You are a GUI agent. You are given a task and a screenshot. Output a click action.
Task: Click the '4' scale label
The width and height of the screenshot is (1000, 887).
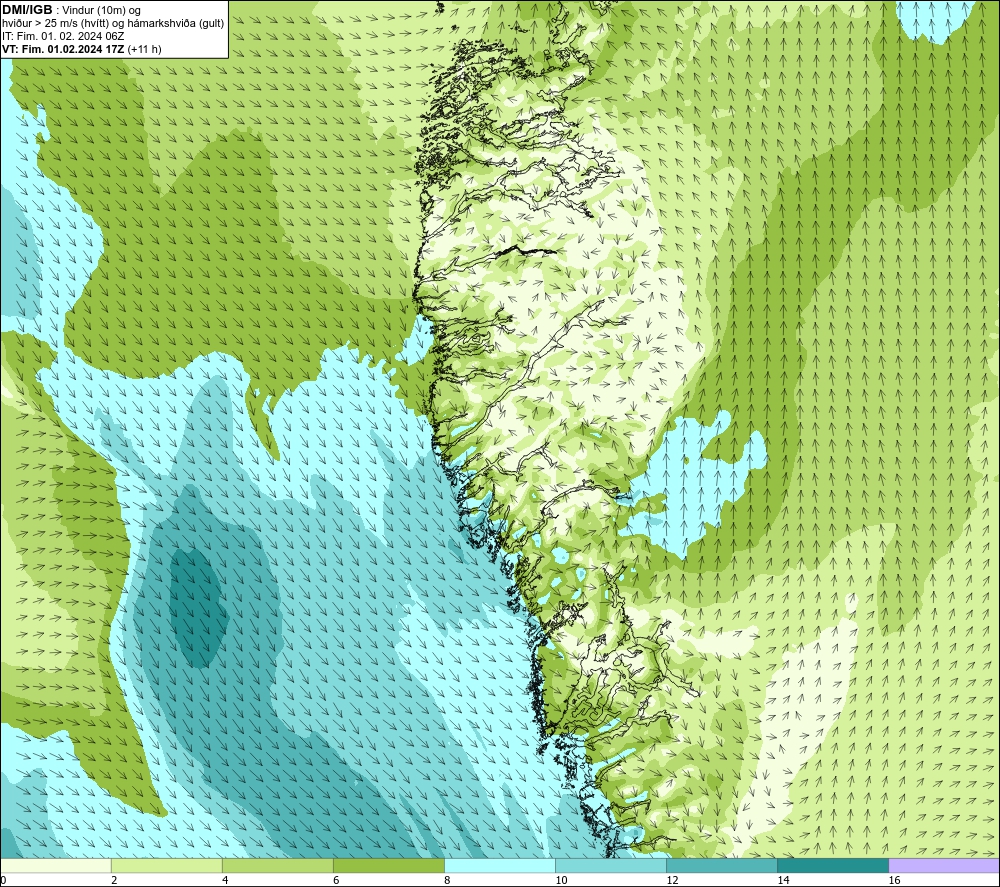(x=225, y=880)
